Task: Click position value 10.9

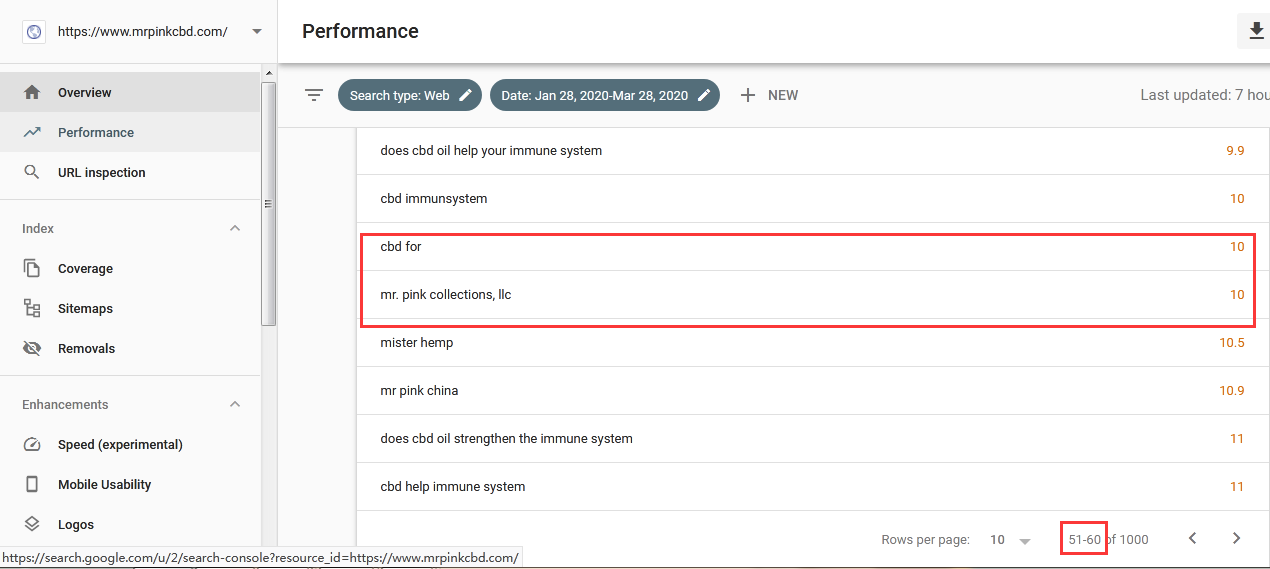Action: pyautogui.click(x=1232, y=391)
